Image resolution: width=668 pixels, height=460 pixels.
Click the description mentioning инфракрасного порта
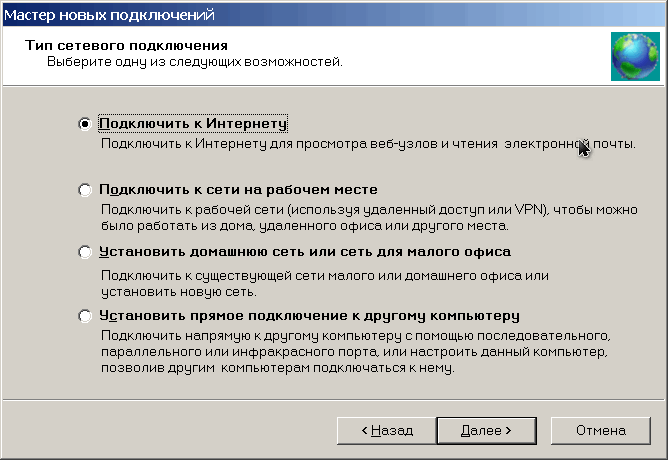(x=354, y=352)
